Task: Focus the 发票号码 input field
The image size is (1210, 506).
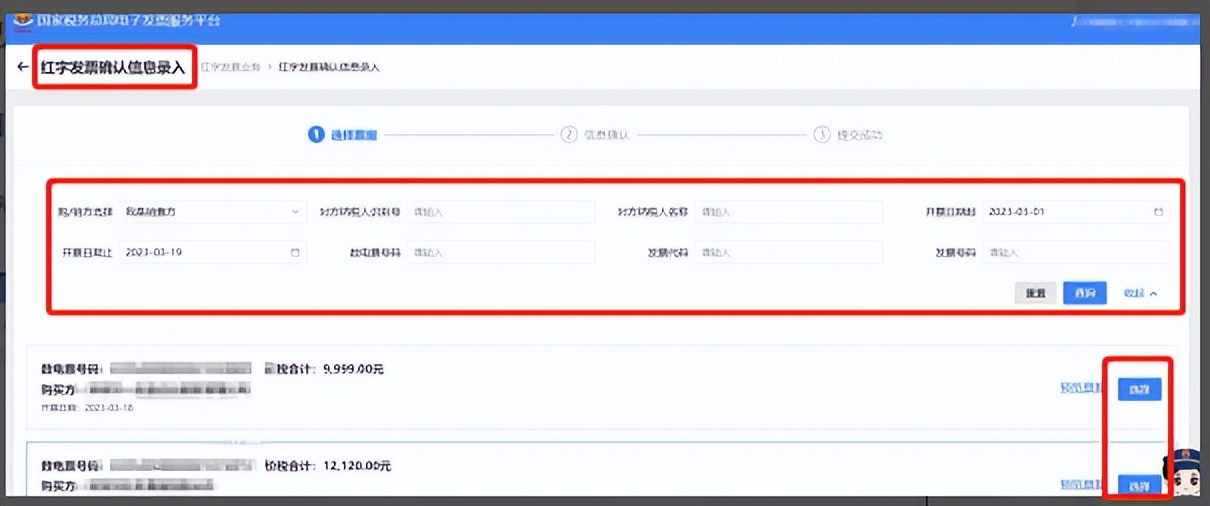Action: (x=1076, y=253)
